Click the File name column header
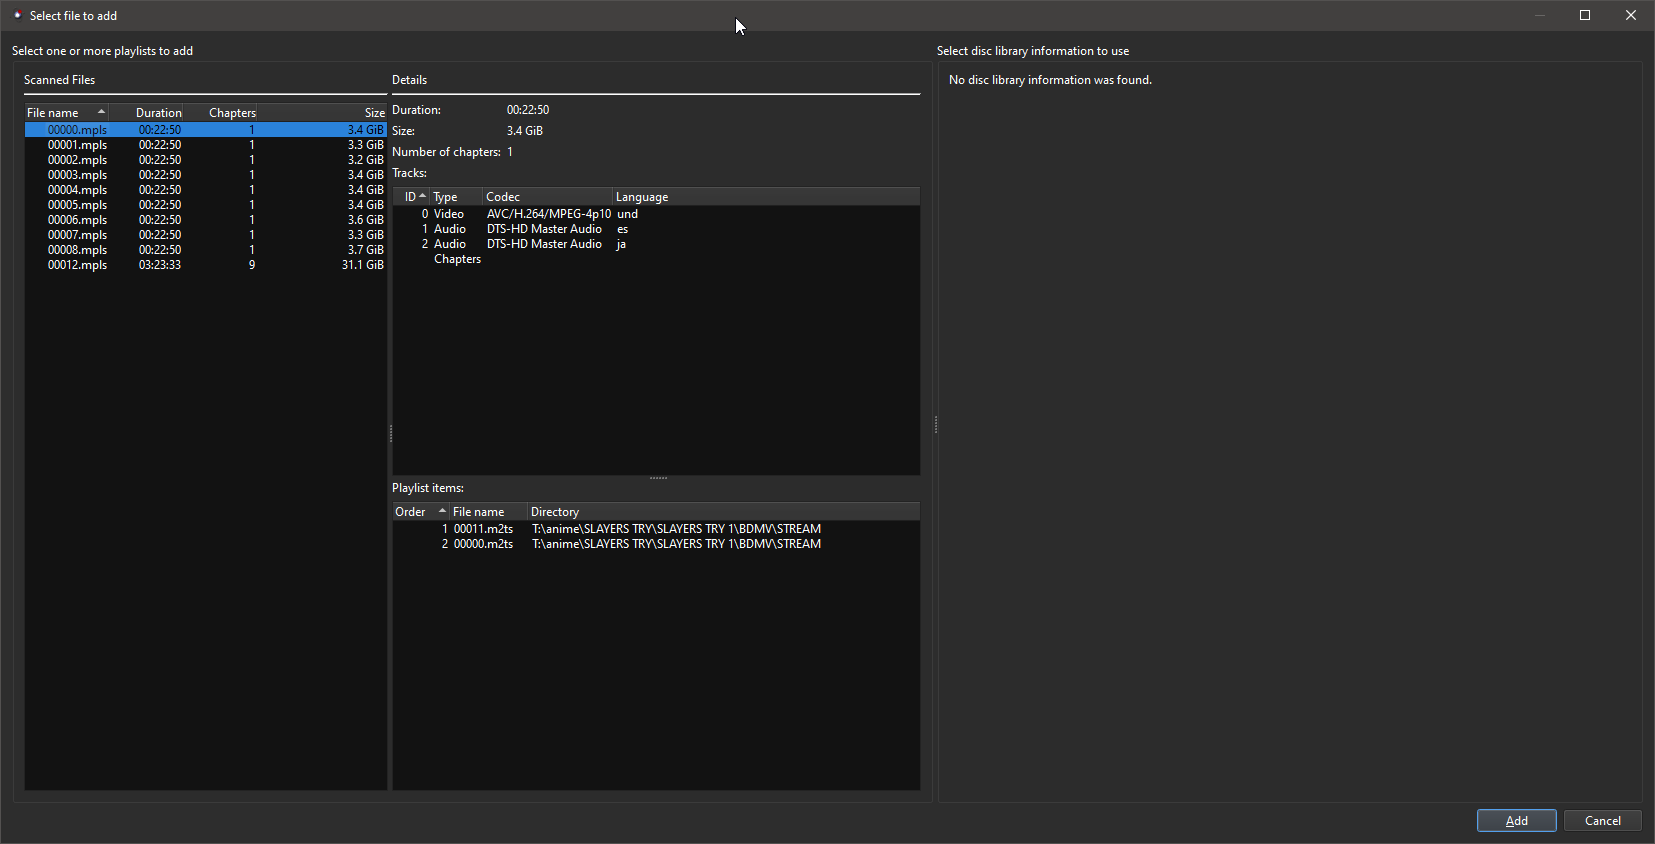Image resolution: width=1655 pixels, height=844 pixels. click(54, 113)
